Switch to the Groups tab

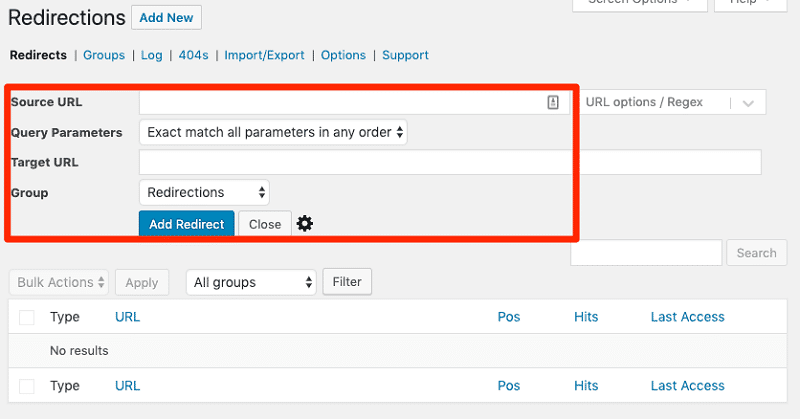104,55
